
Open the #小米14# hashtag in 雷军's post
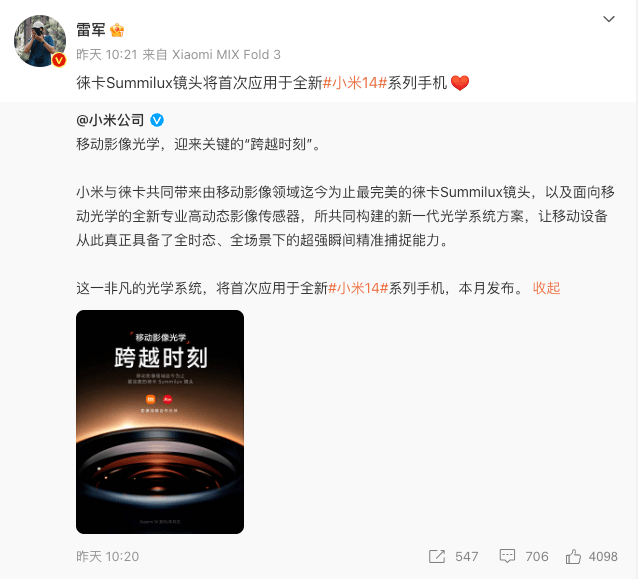pyautogui.click(x=354, y=83)
